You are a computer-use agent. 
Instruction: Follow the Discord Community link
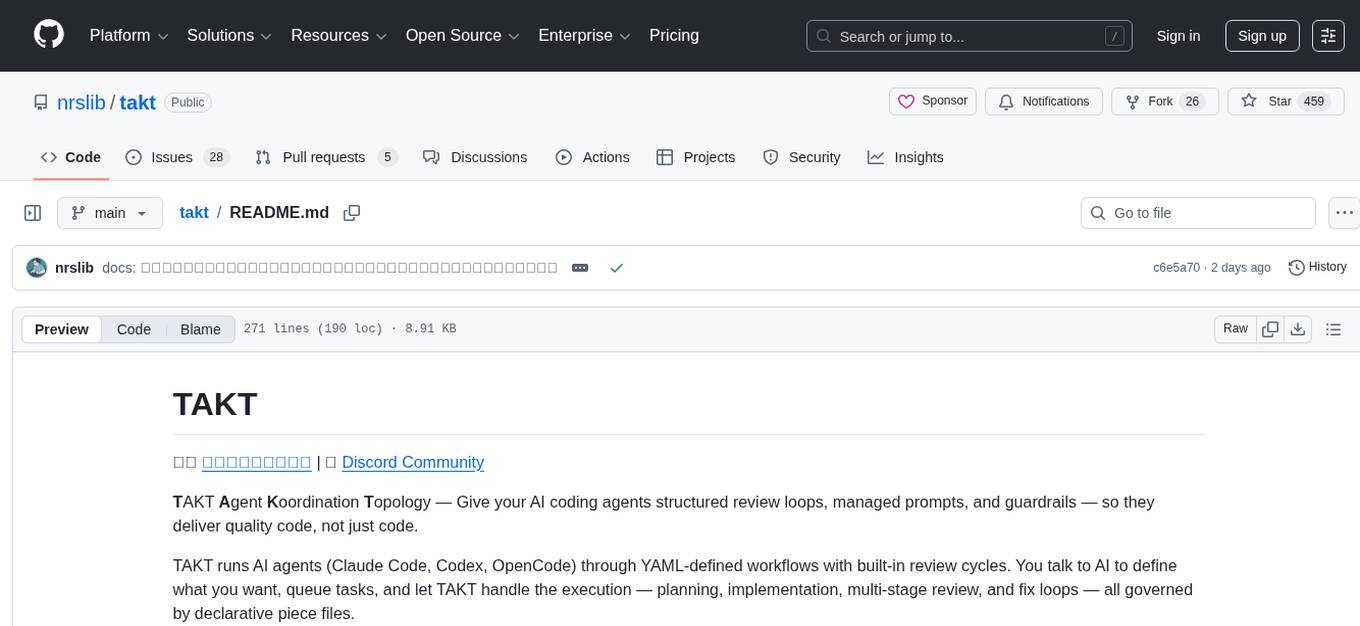(412, 462)
